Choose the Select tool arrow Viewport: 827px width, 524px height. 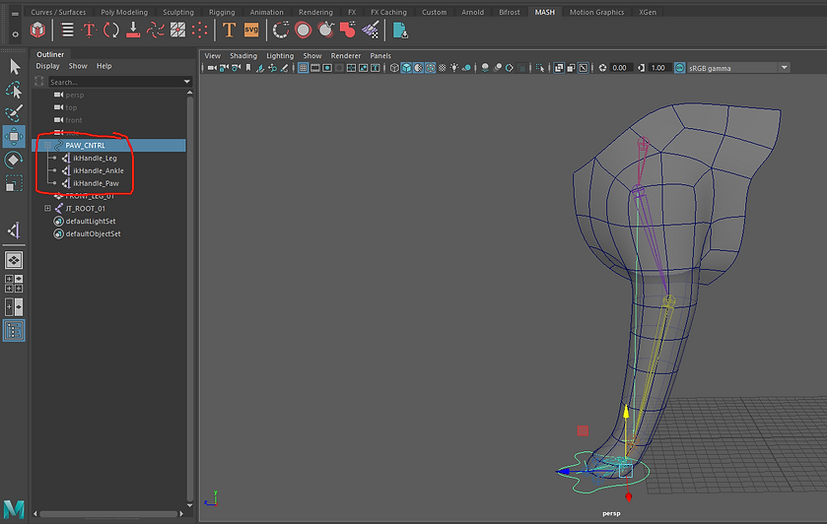(14, 66)
